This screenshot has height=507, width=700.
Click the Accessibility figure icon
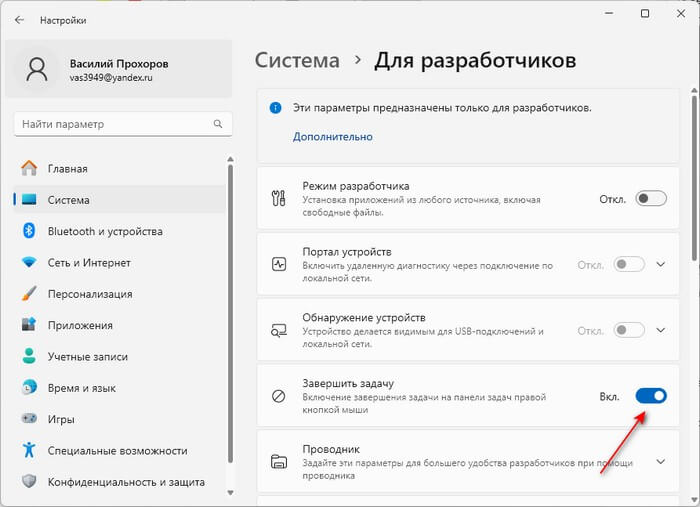pyautogui.click(x=29, y=450)
